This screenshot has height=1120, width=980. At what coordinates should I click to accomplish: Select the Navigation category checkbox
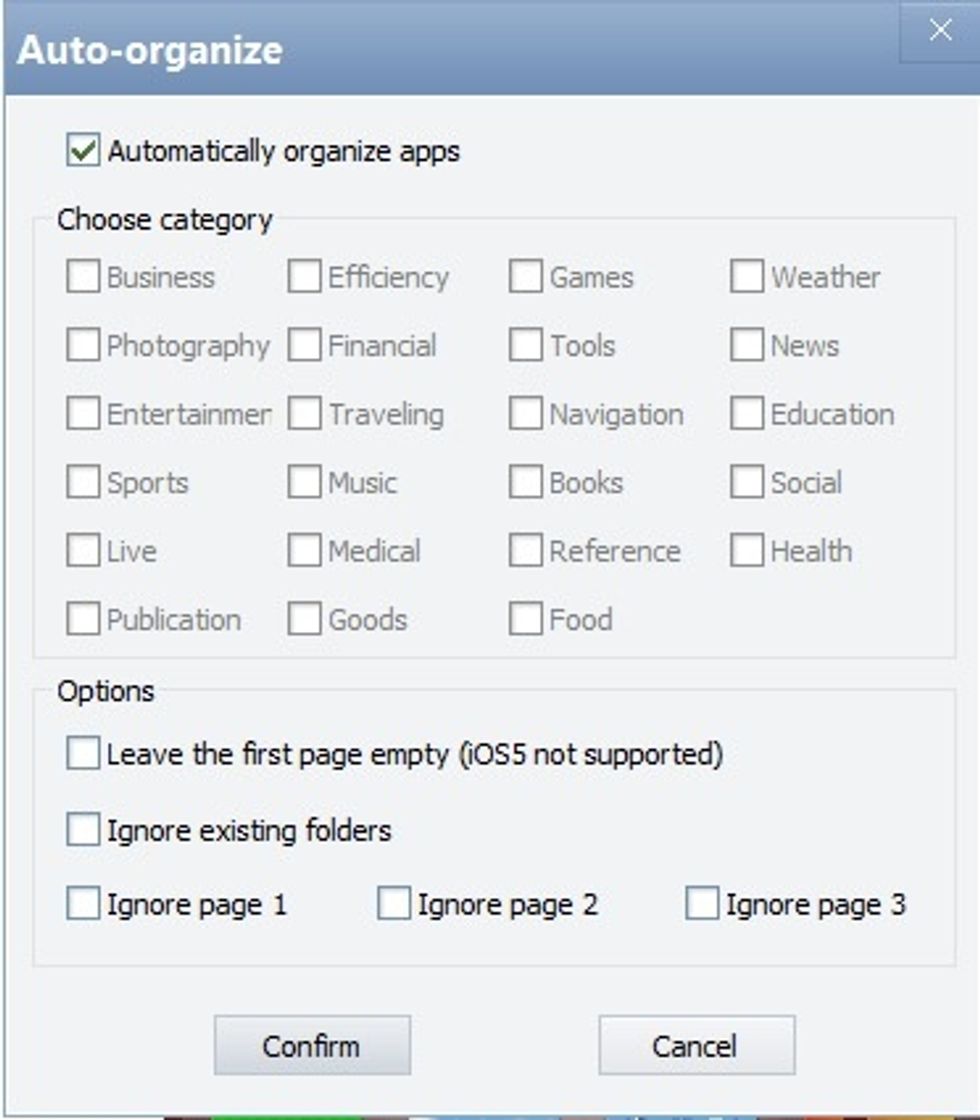[x=525, y=414]
